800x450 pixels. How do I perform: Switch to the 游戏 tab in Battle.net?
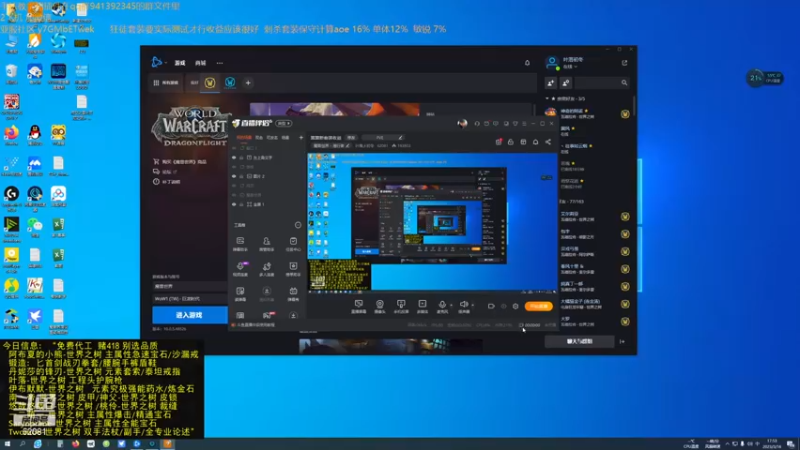click(180, 63)
